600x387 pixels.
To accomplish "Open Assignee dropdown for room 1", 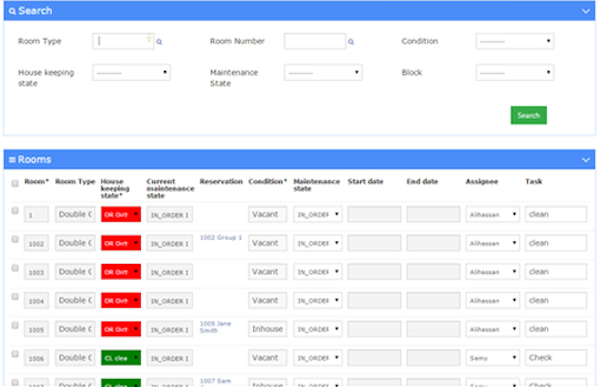I will pyautogui.click(x=492, y=214).
